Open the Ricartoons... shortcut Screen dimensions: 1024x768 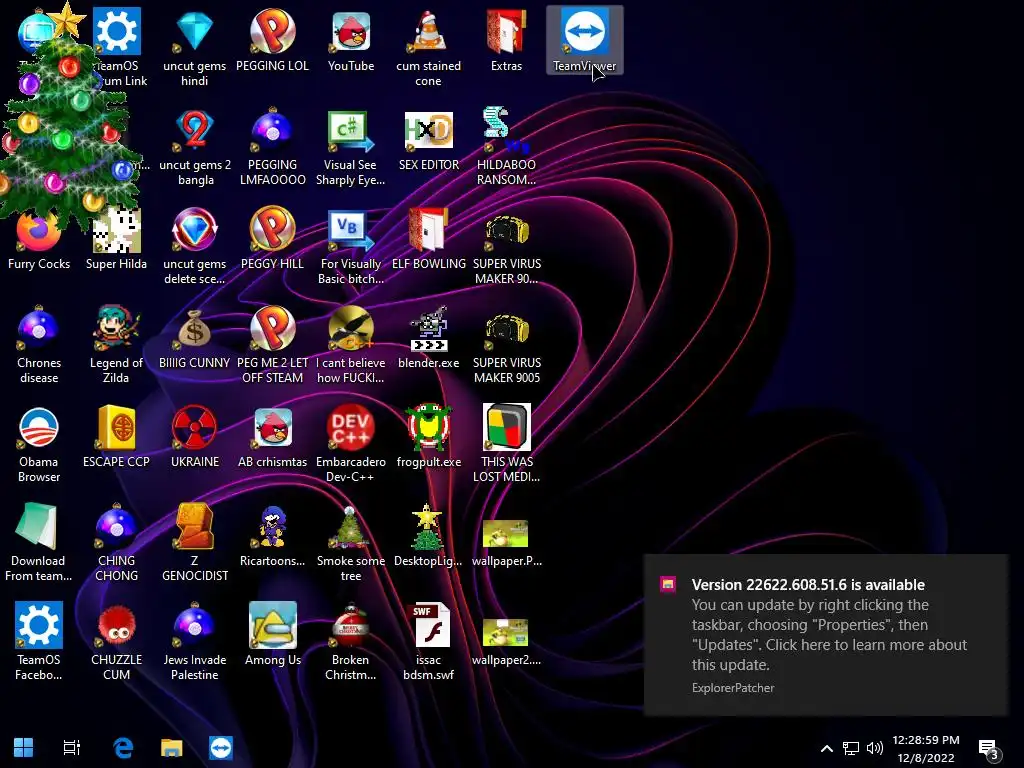(272, 536)
